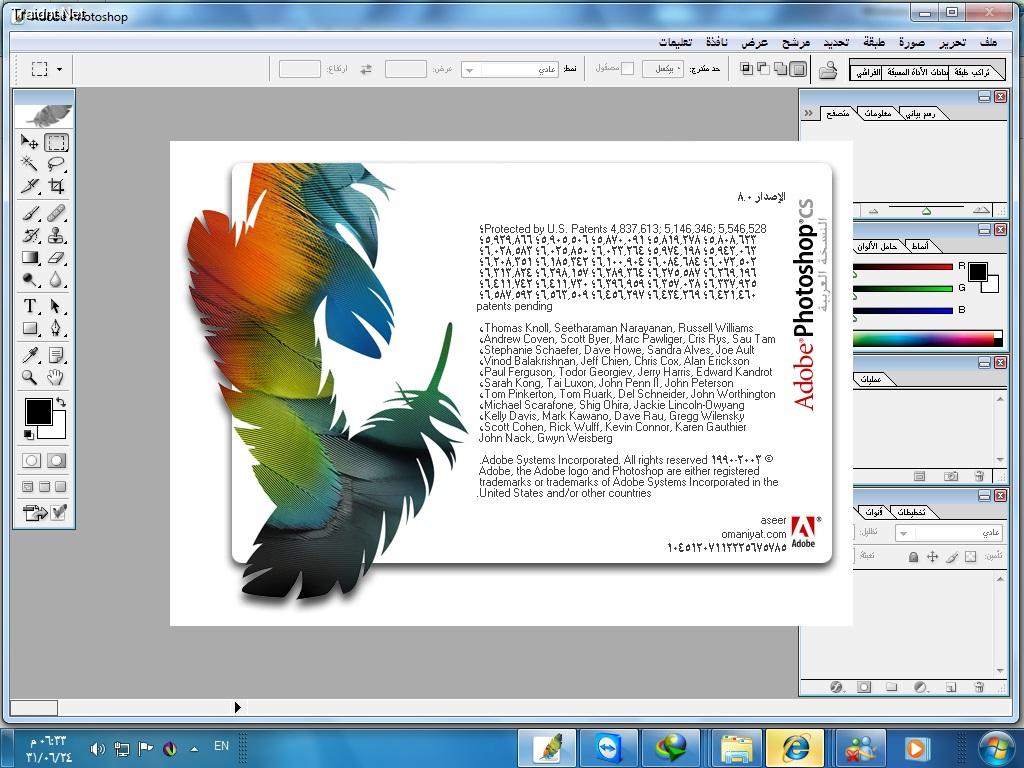Select the History Brush tool
This screenshot has height=768, width=1024.
(x=29, y=235)
